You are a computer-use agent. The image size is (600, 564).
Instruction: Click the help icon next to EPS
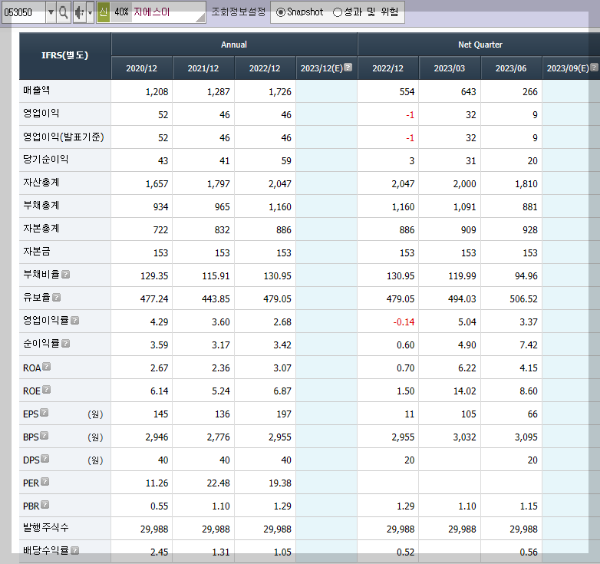[x=44, y=412]
